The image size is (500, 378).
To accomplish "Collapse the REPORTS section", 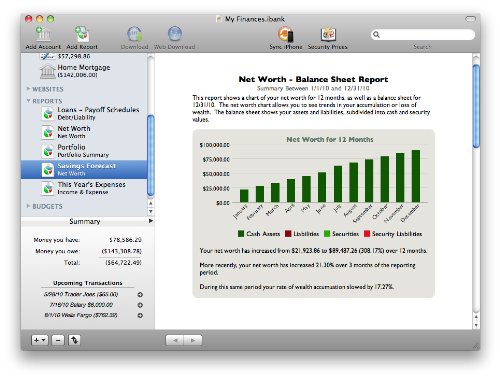I will [28, 101].
